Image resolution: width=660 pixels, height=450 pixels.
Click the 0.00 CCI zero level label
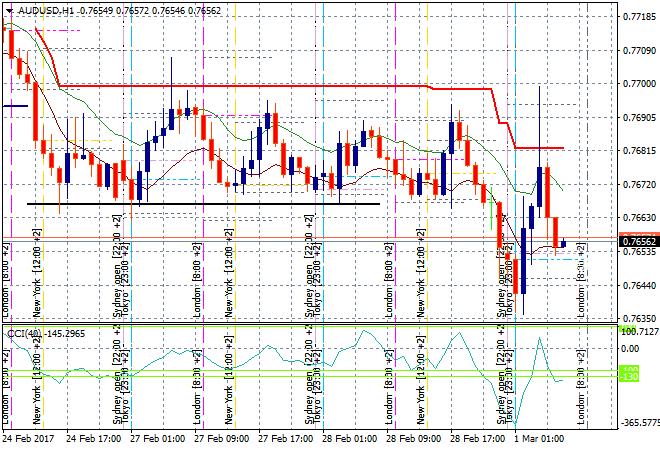point(630,348)
